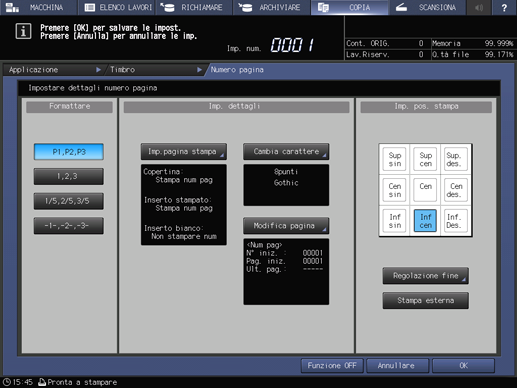Click the SCANSIONA scanner icon
517x388 pixels.
point(401,7)
